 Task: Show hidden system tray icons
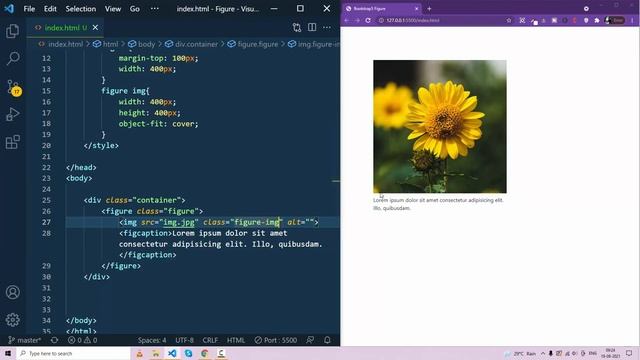543,353
